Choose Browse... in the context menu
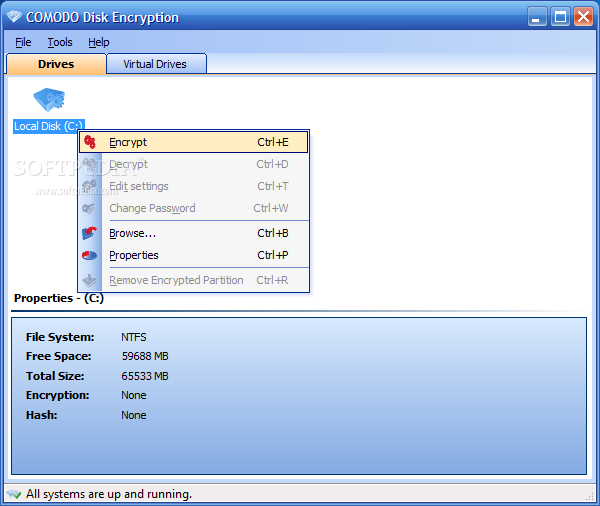This screenshot has height=506, width=600. pos(194,233)
